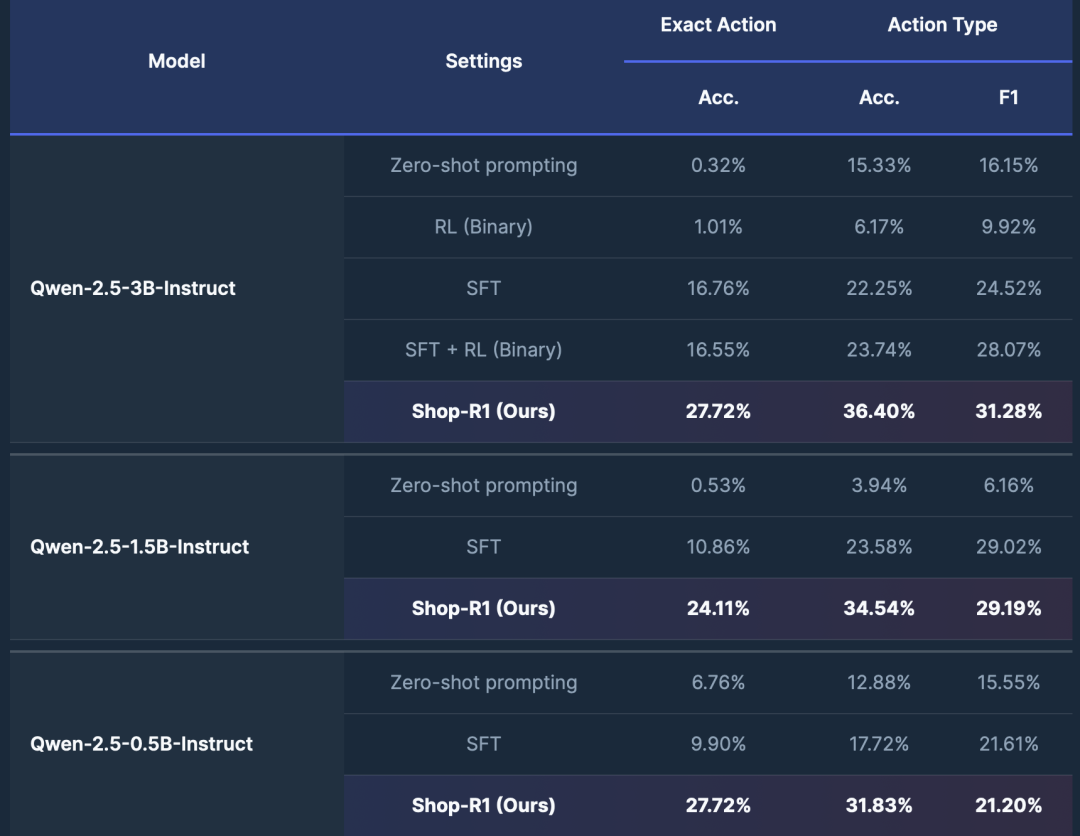Select the Qwen-2.5-1.5B-Instruct model cell

(140, 547)
